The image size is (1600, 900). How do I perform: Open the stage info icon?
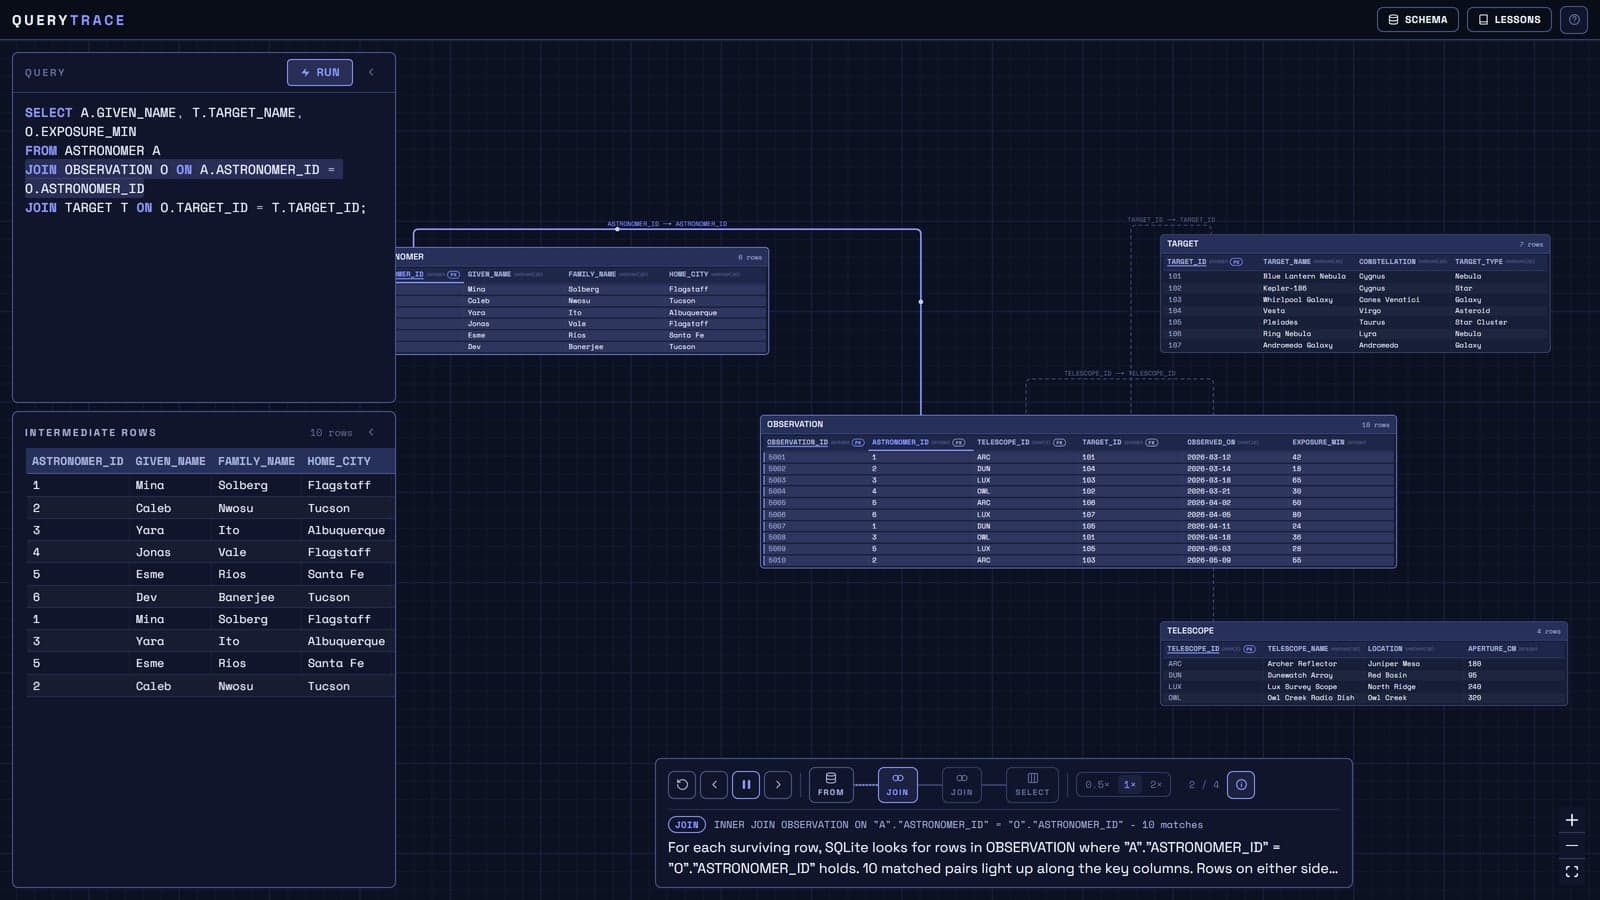click(1241, 785)
